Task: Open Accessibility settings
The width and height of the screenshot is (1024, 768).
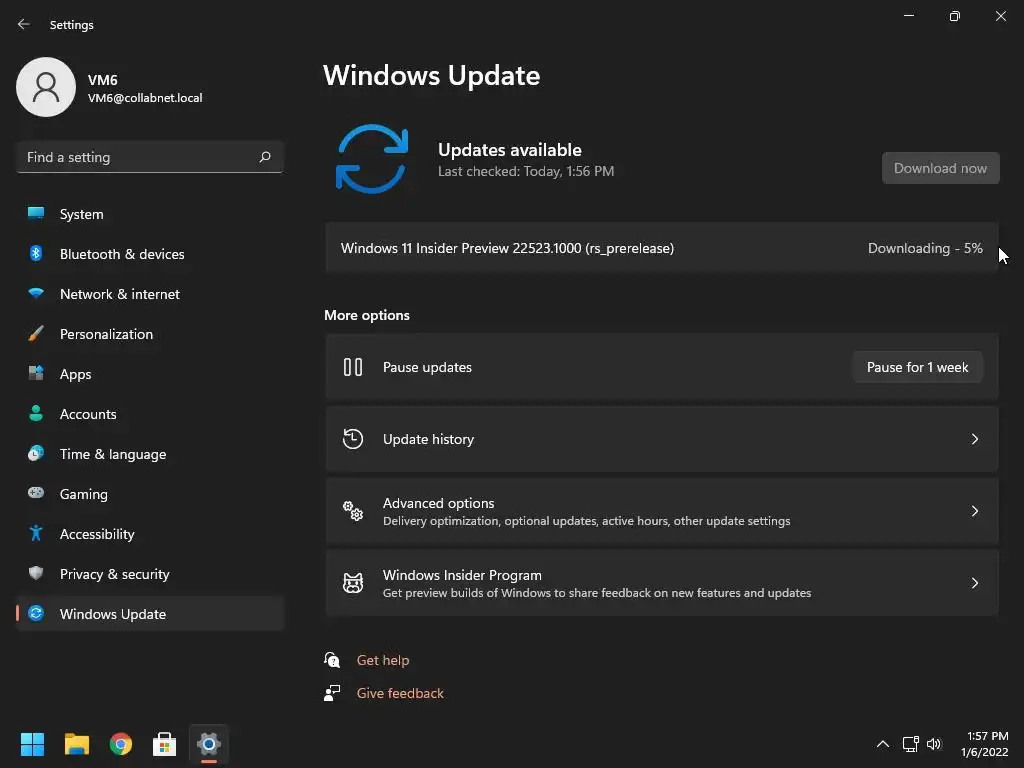Action: (x=150, y=534)
